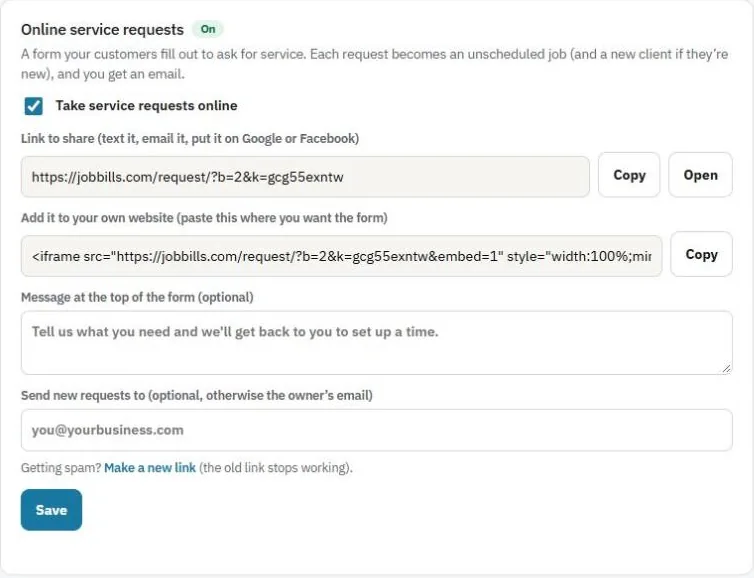
Task: Save the online service request settings
Action: [51, 510]
